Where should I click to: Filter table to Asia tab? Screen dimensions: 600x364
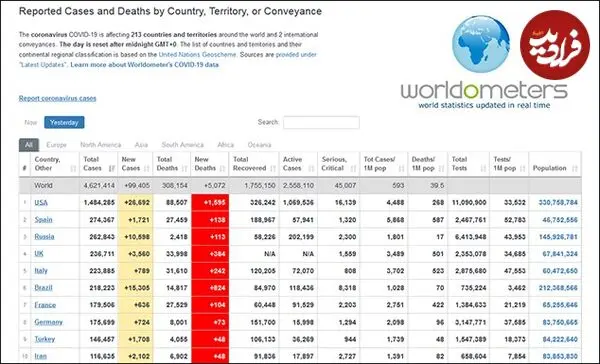141,145
